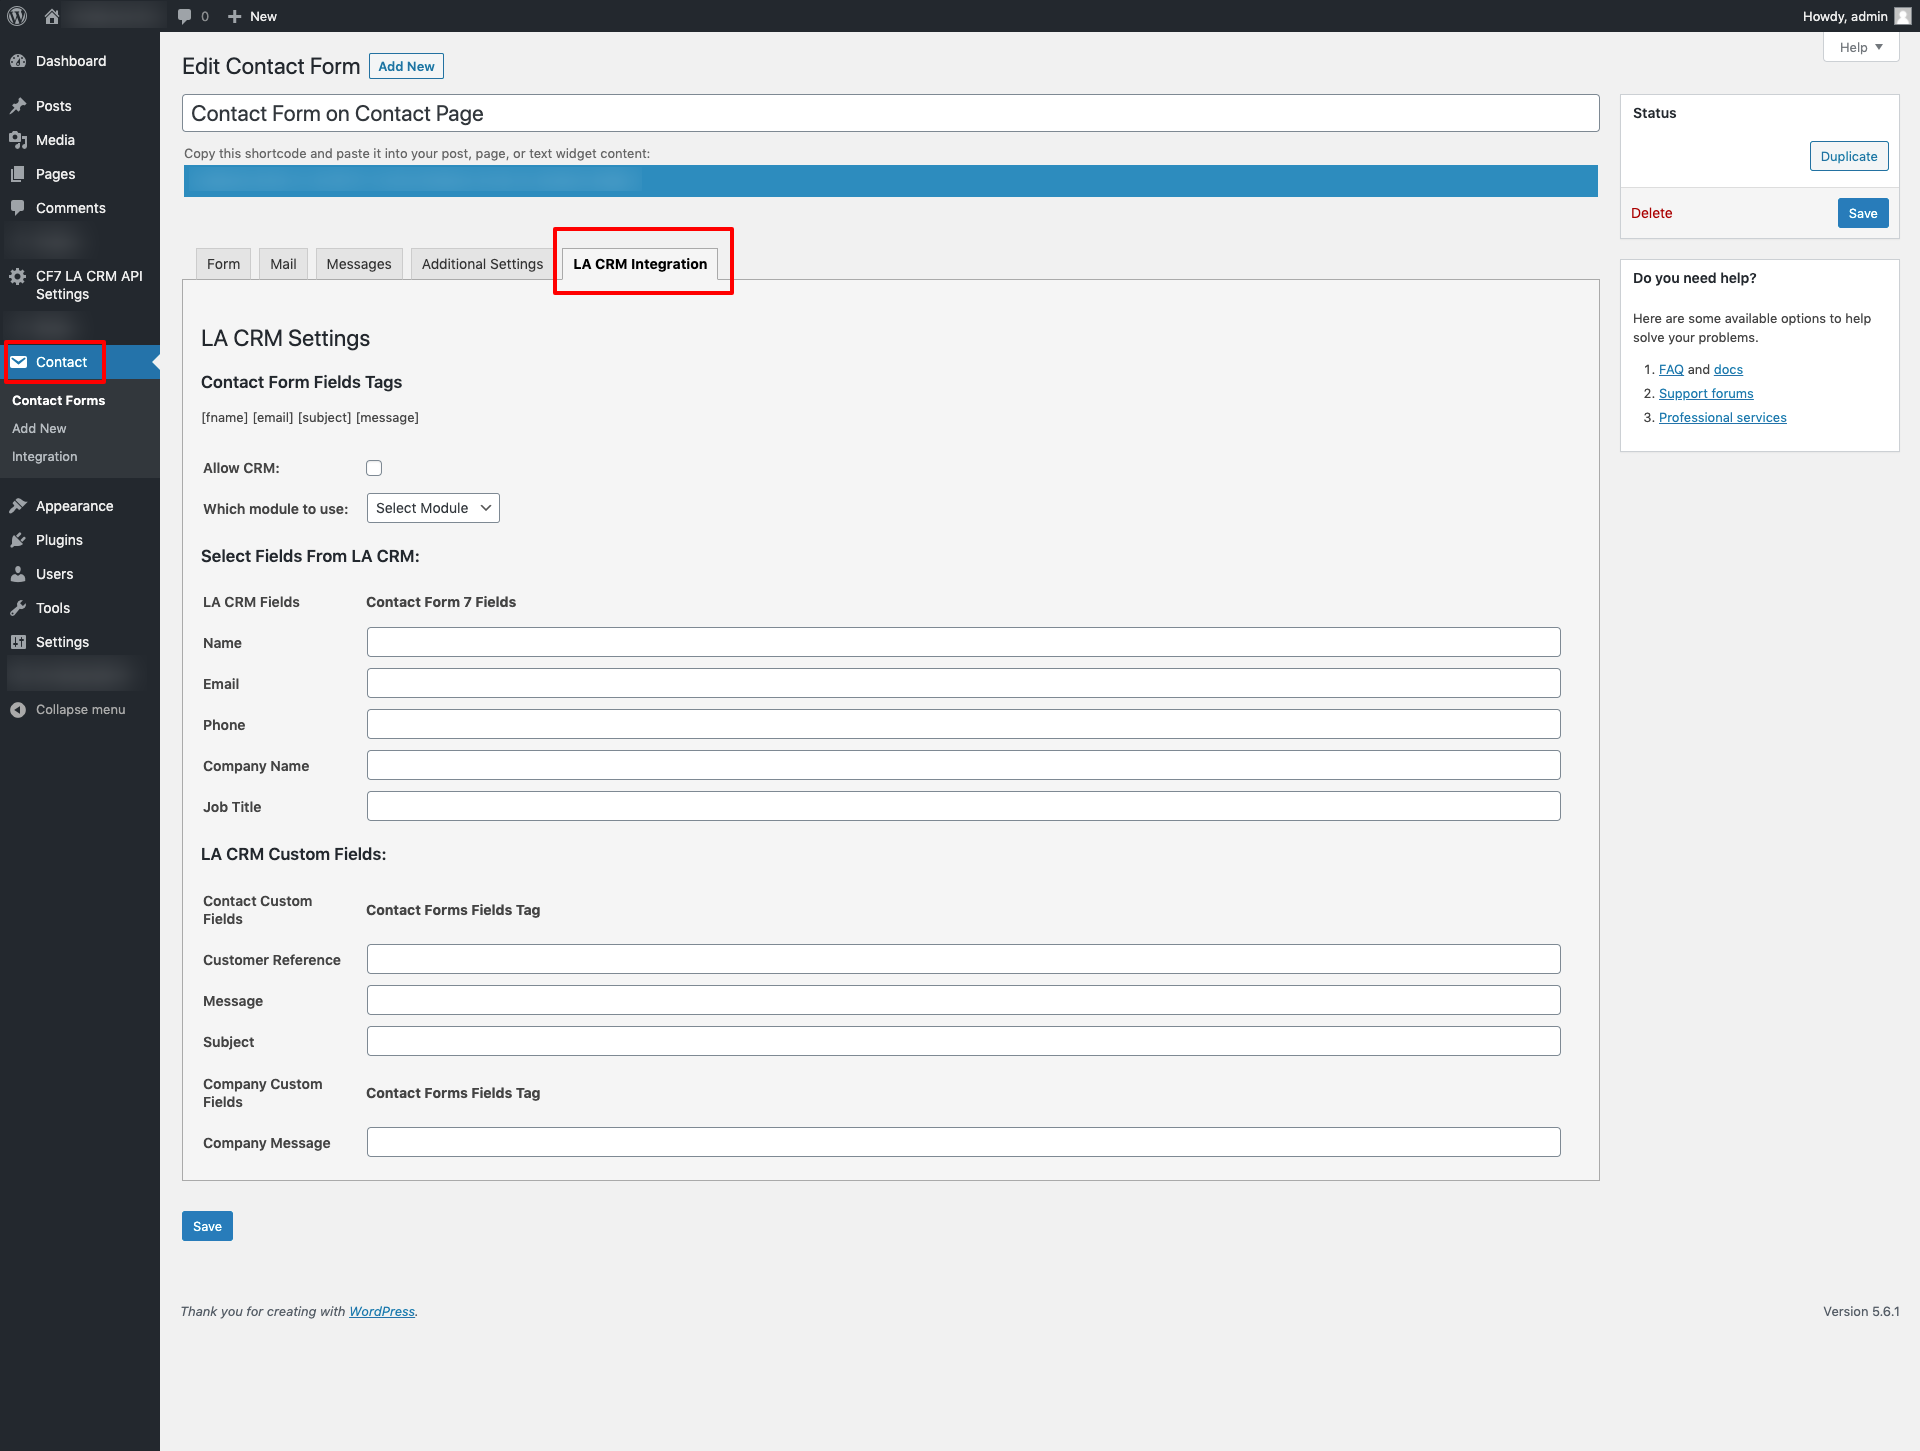The height and width of the screenshot is (1451, 1920).
Task: Click the Comments sidebar icon
Action: (x=18, y=208)
